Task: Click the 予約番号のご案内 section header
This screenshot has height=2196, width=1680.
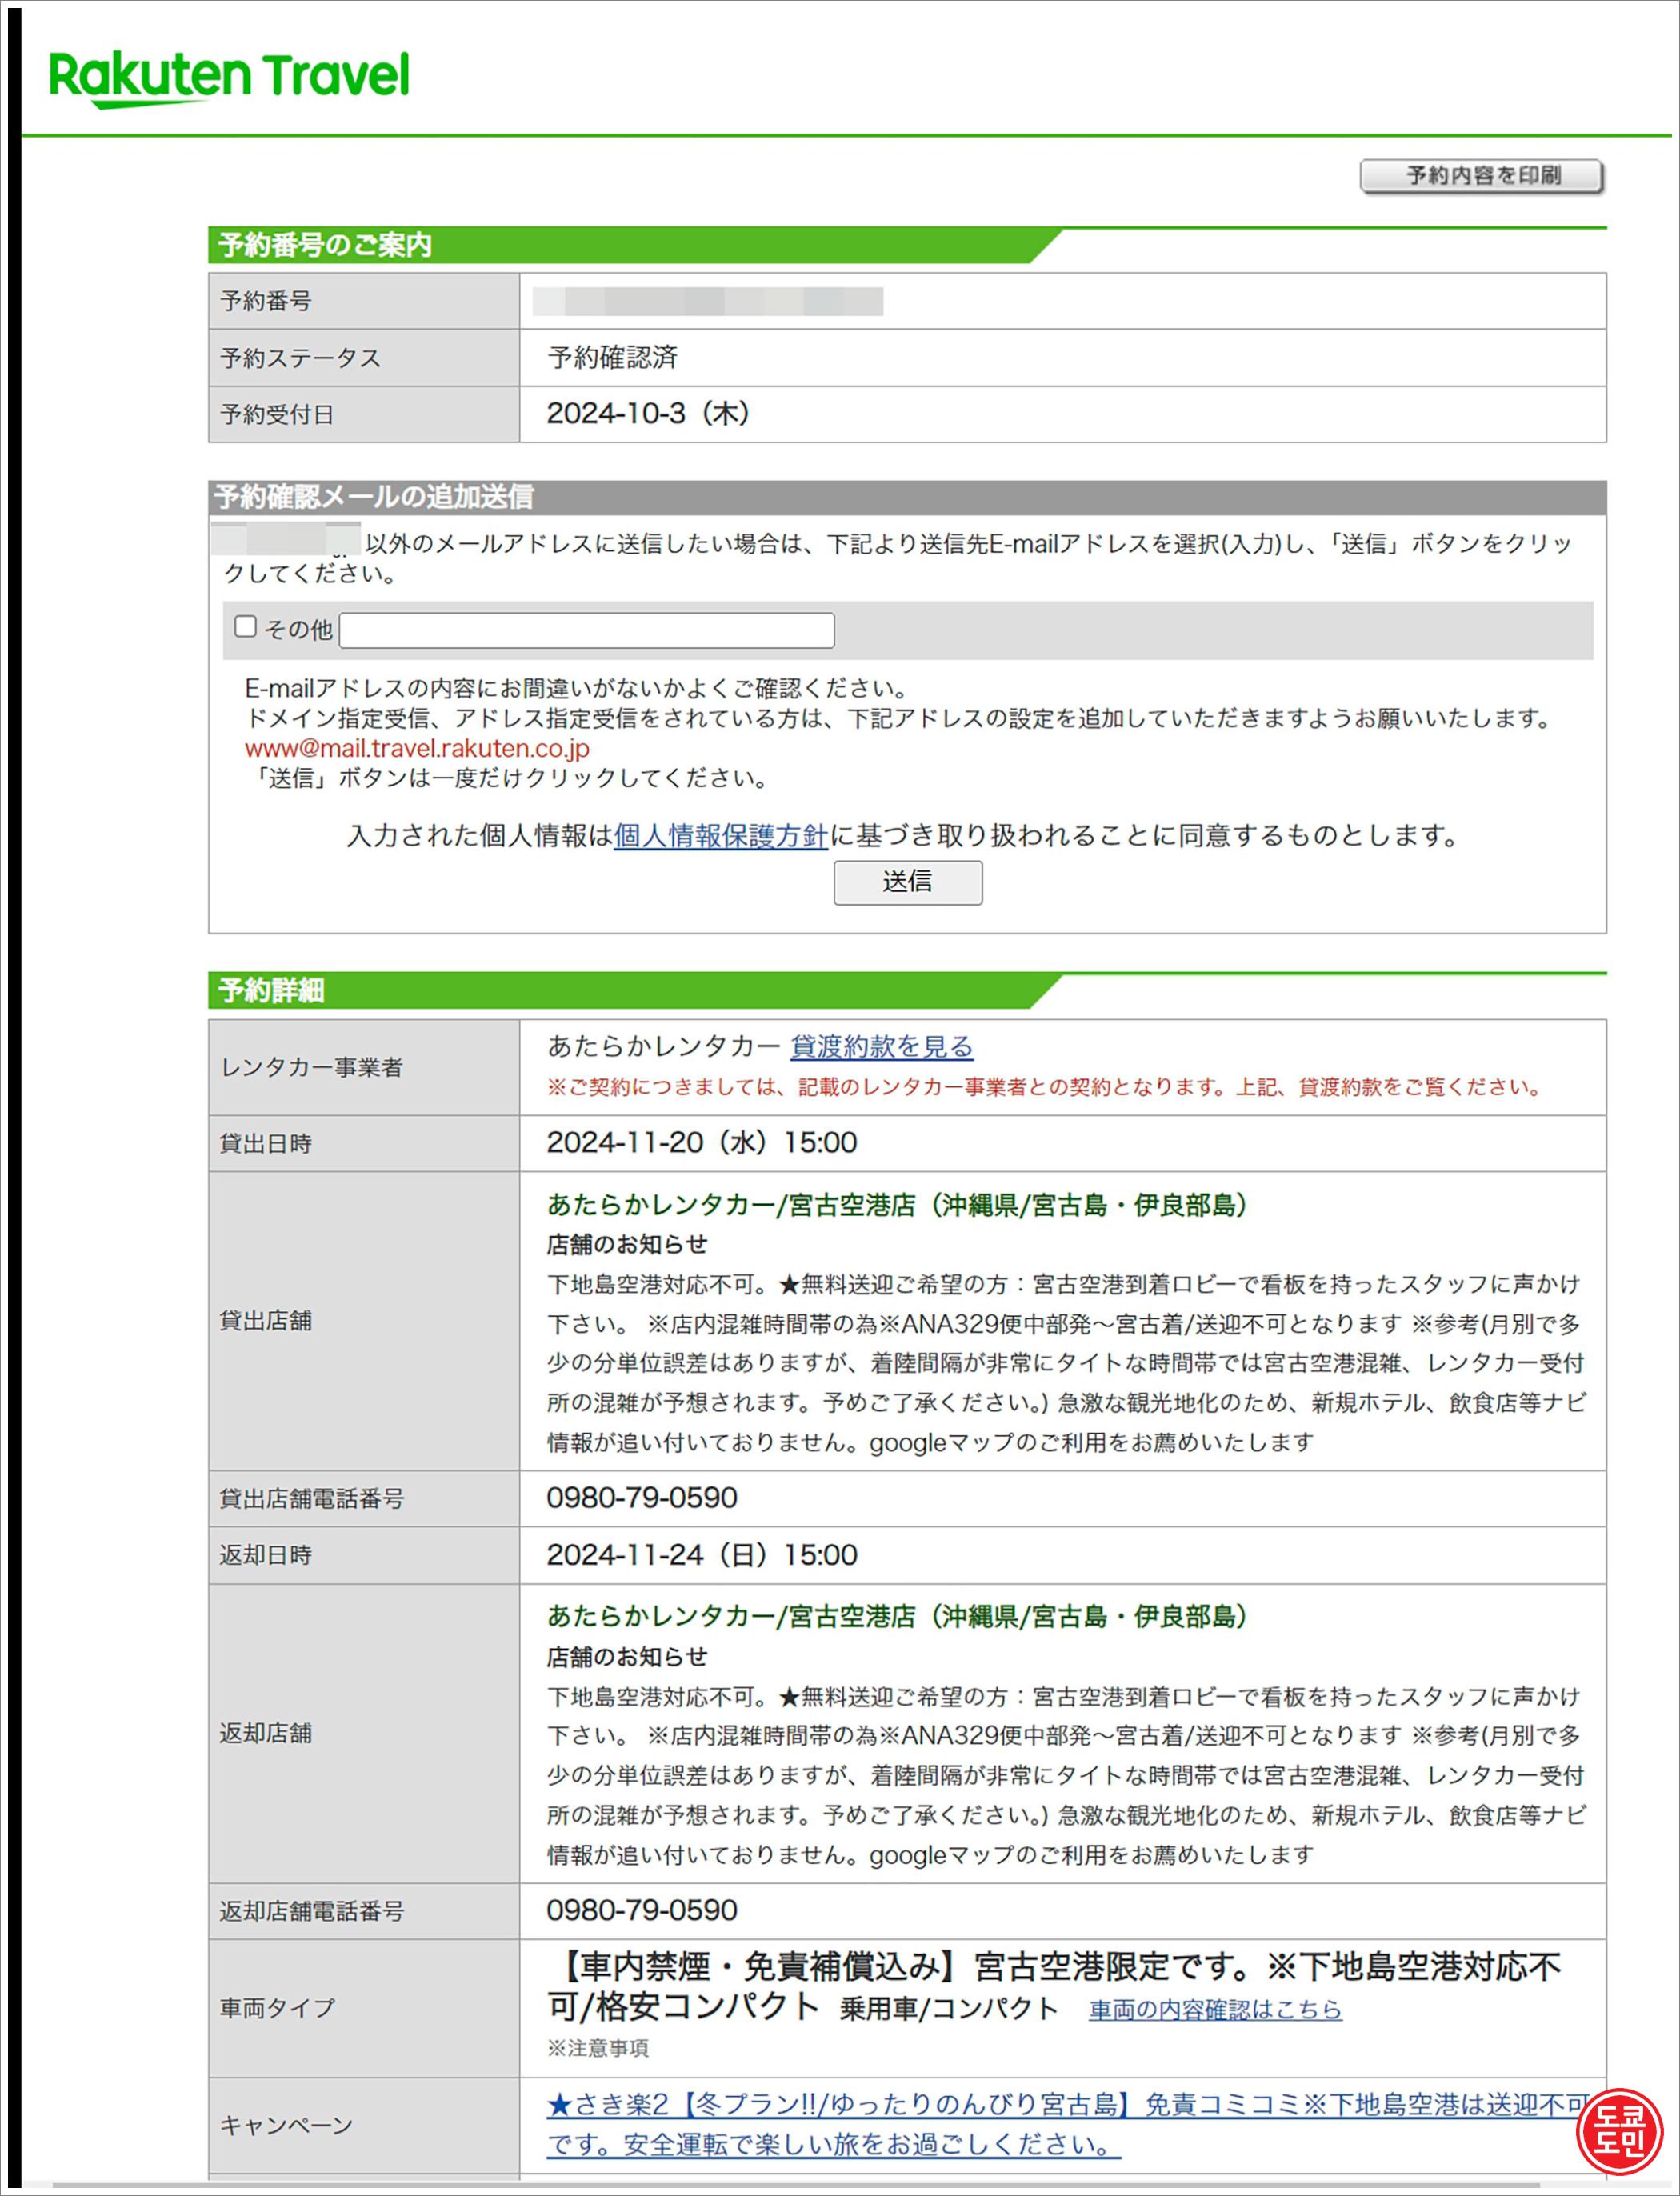Action: (x=325, y=245)
